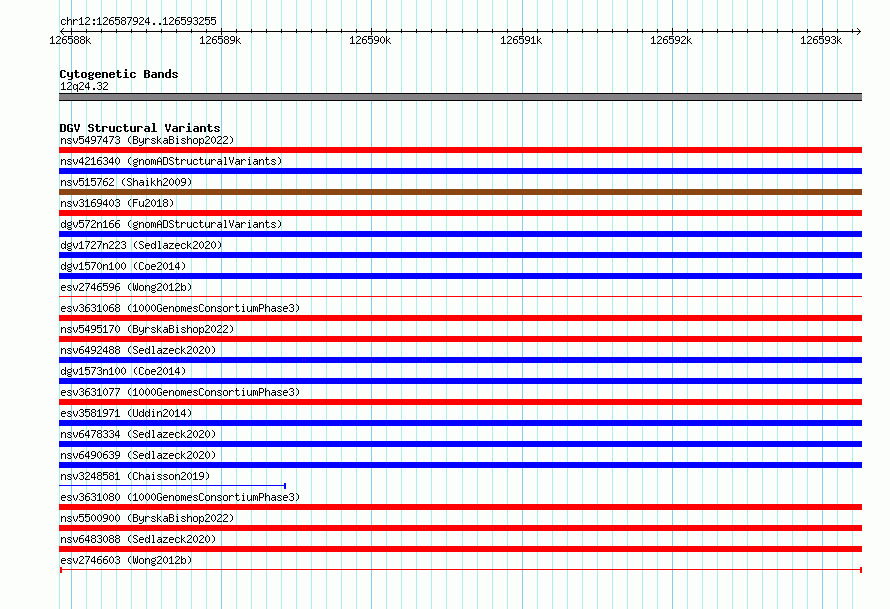890x609 pixels.
Task: Click the 126590k ruler position
Action: [x=370, y=40]
